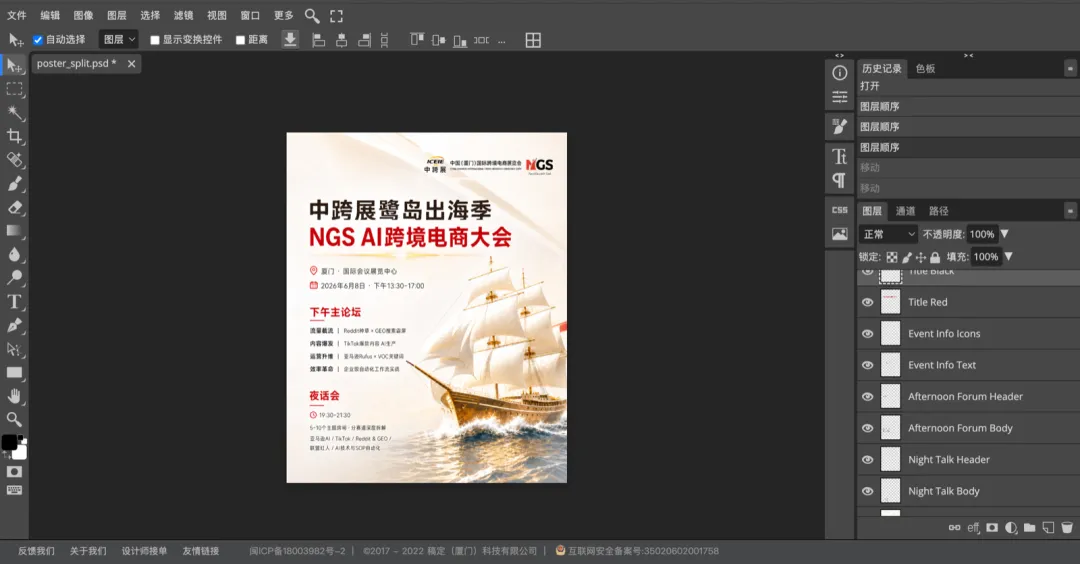Open the 图层 auto-select target dropdown
The width and height of the screenshot is (1080, 564).
point(118,40)
